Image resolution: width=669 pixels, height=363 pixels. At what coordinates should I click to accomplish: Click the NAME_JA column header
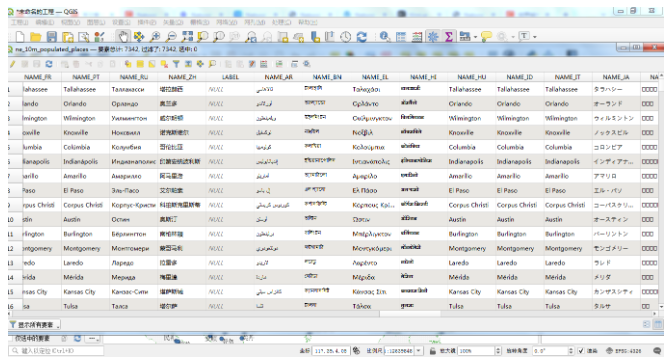click(x=616, y=77)
